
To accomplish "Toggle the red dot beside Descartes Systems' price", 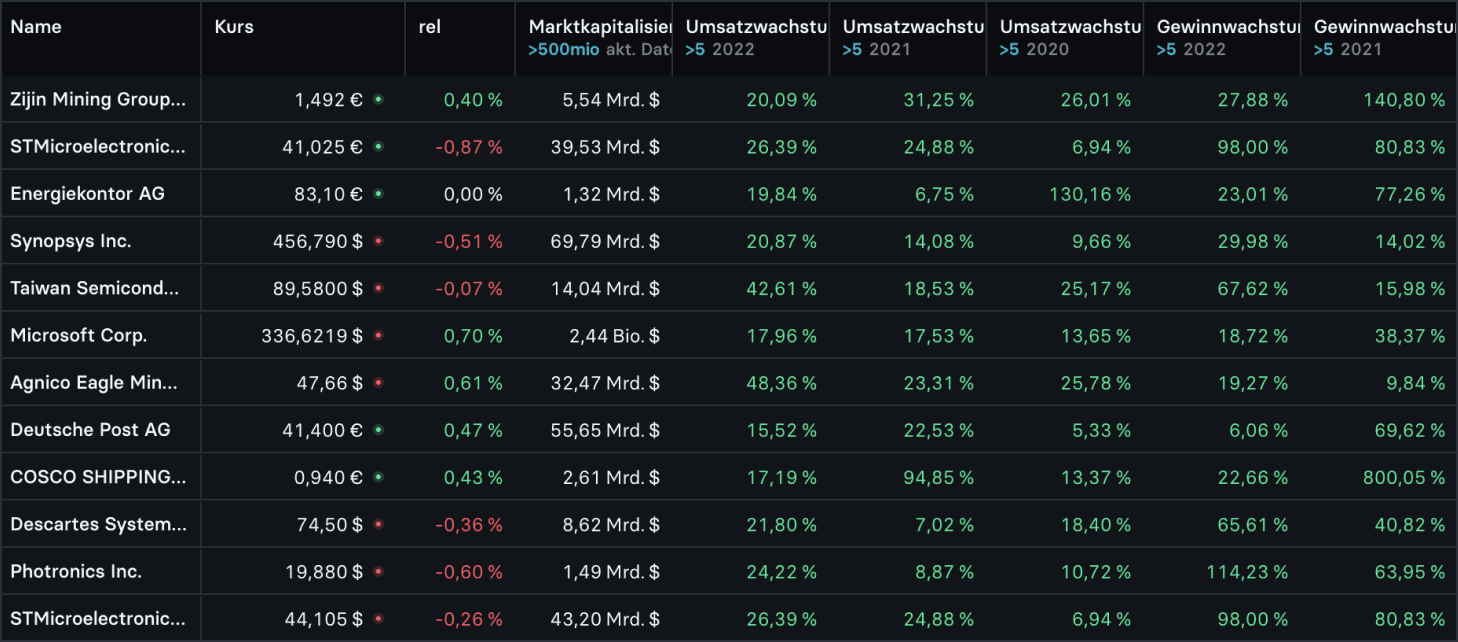I will pyautogui.click(x=378, y=523).
